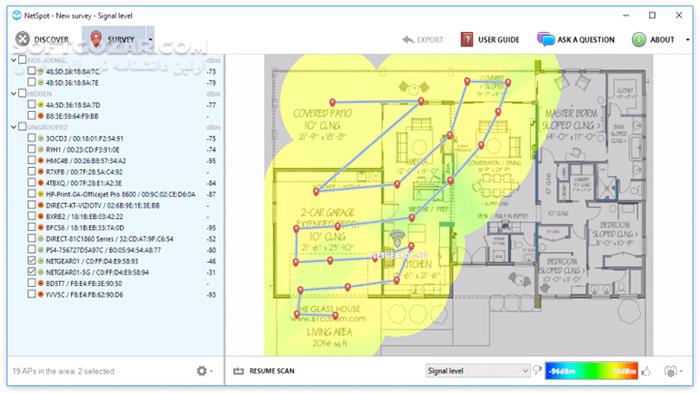Click the Ask a Question chat icon
The width and height of the screenshot is (700, 394).
tap(546, 39)
